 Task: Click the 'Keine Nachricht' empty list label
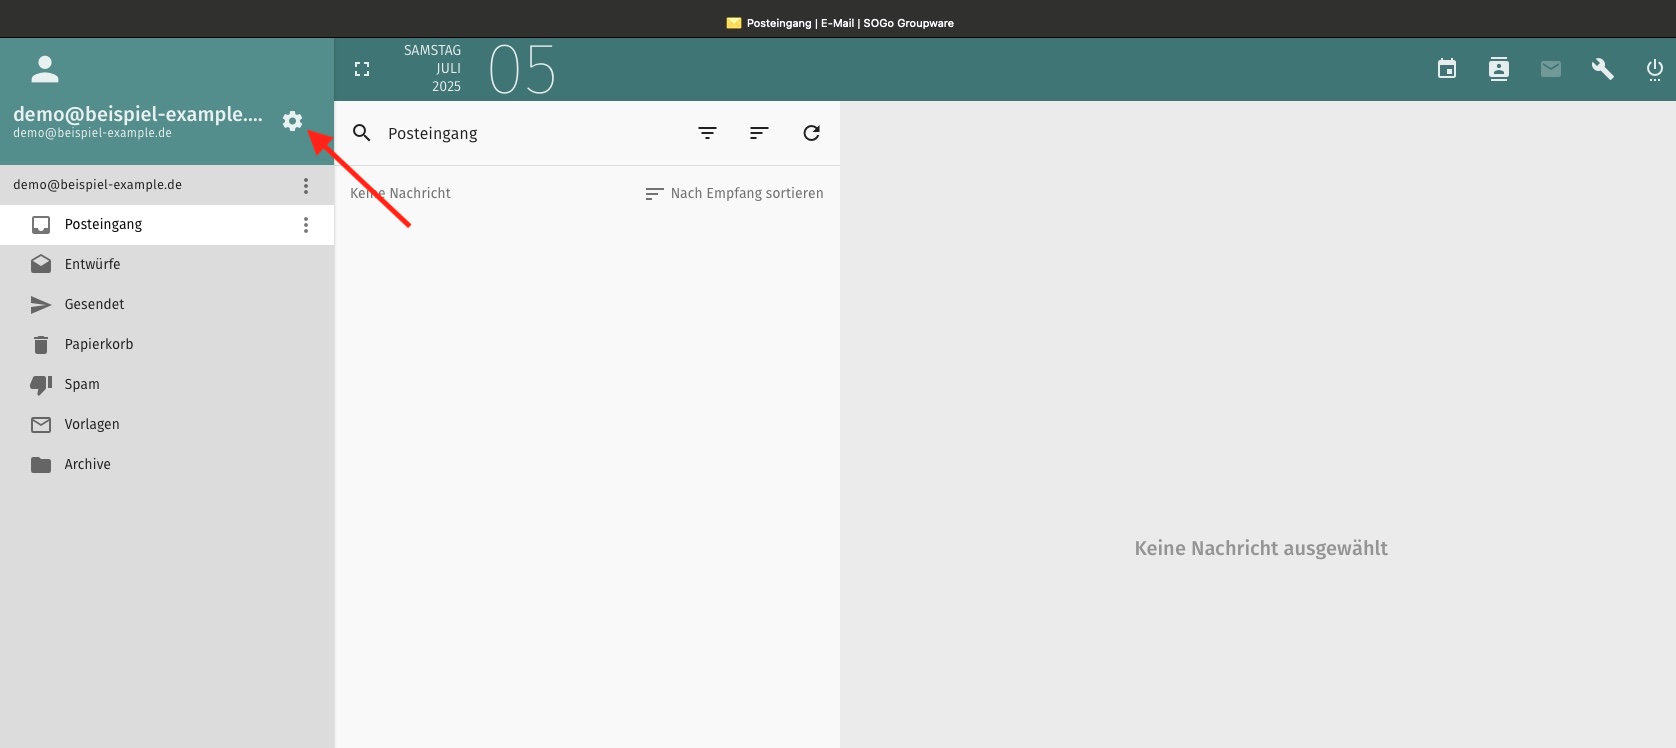click(400, 193)
